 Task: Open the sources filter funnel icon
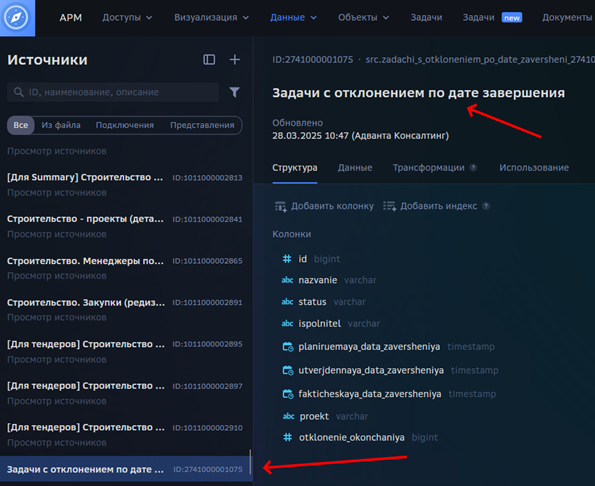pos(235,92)
